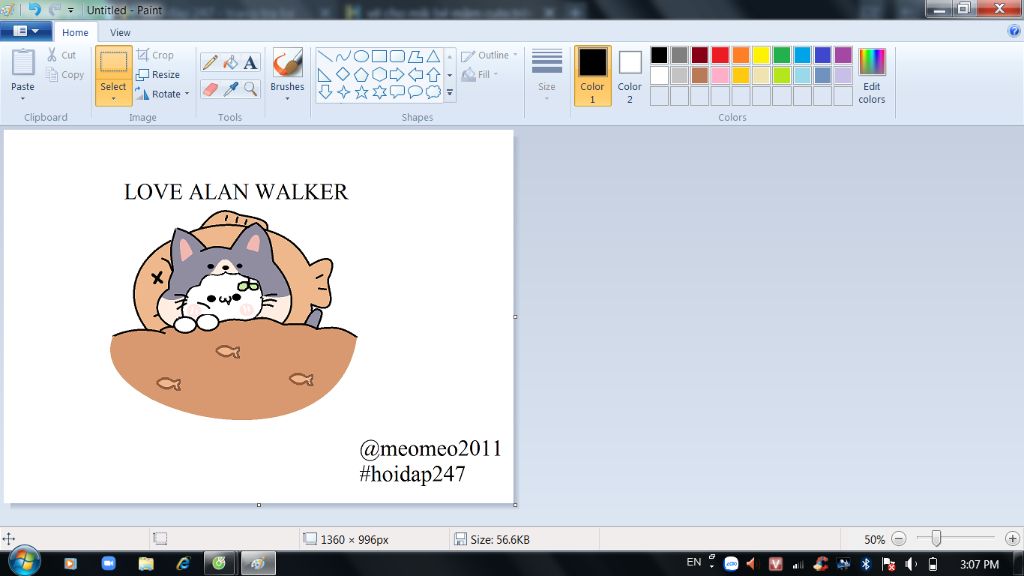This screenshot has height=576, width=1024.
Task: Open File Explorer folder in taskbar
Action: click(146, 563)
